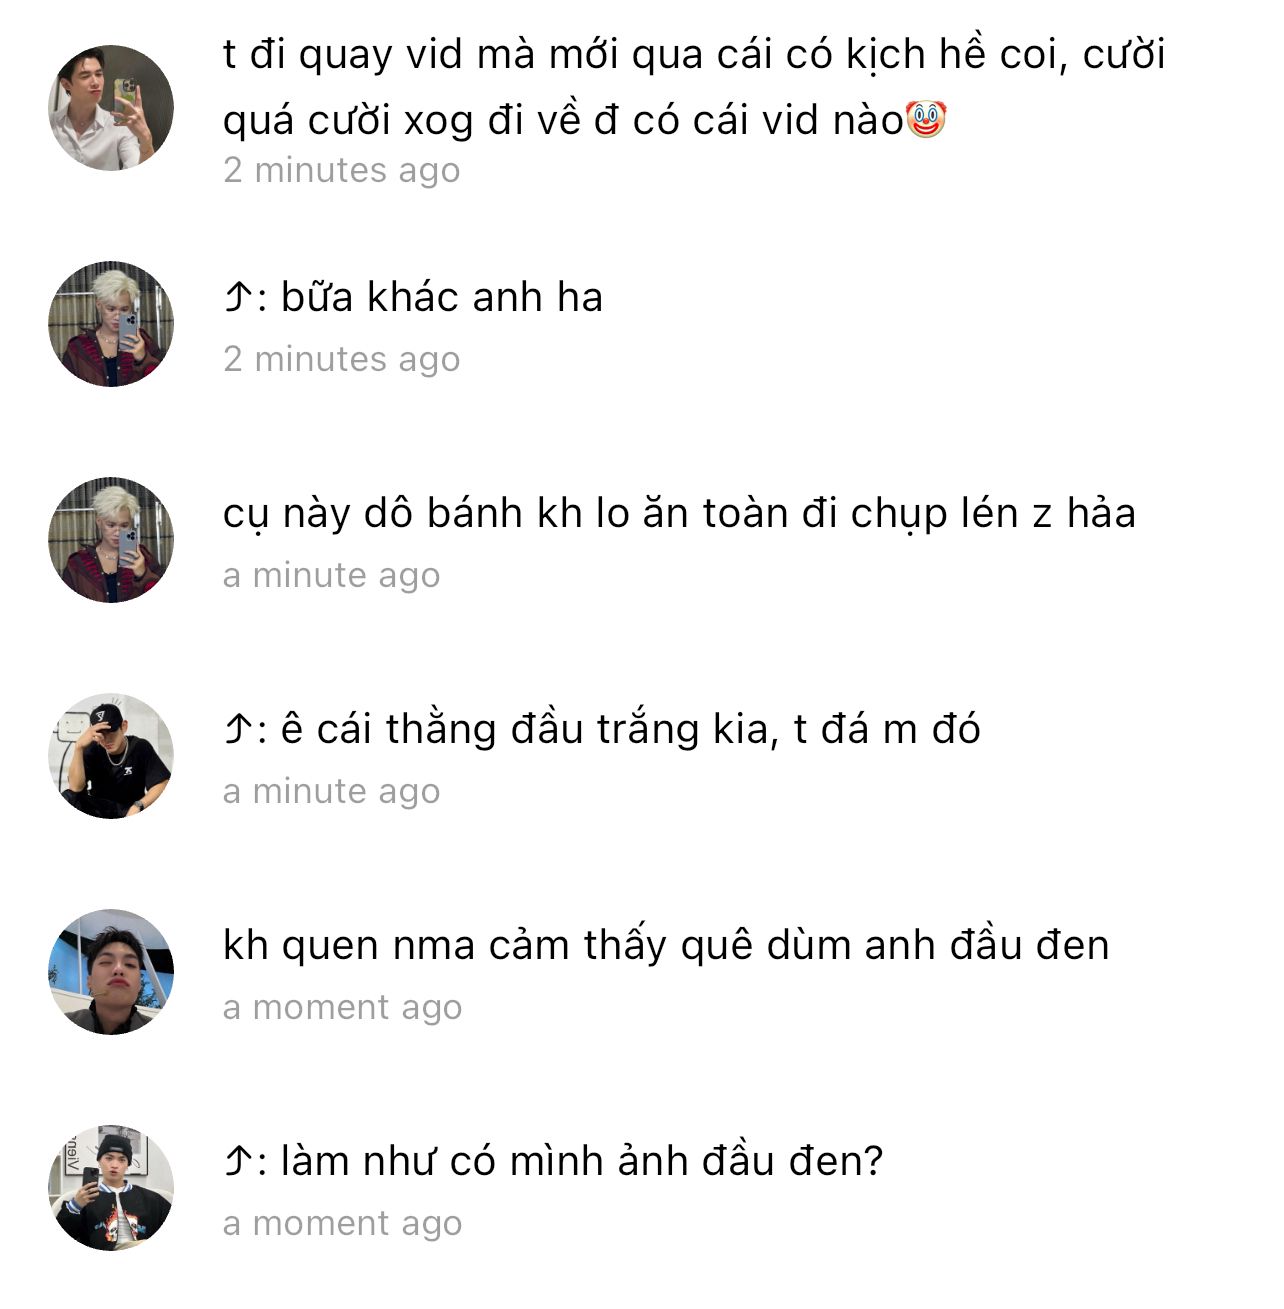Viewport: 1284px width, 1309px height.
Task: Click "a minute ago" below "cụ này dô bánh"
Action: pos(331,575)
